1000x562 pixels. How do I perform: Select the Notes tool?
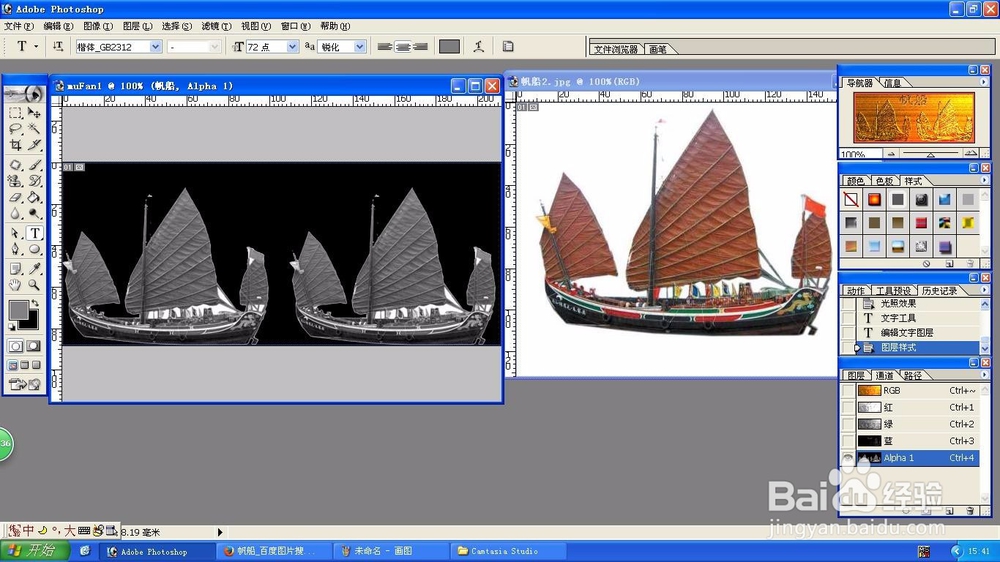coord(15,269)
